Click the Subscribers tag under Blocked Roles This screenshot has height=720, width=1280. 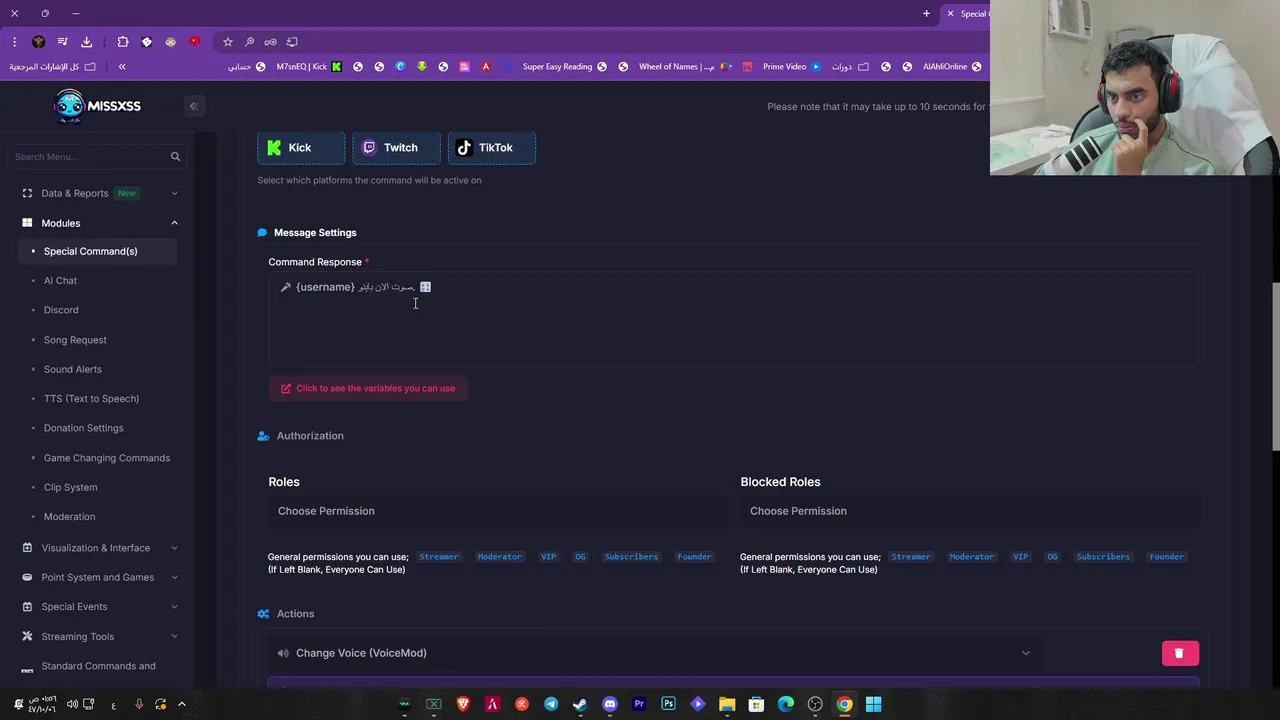[x=1103, y=557]
